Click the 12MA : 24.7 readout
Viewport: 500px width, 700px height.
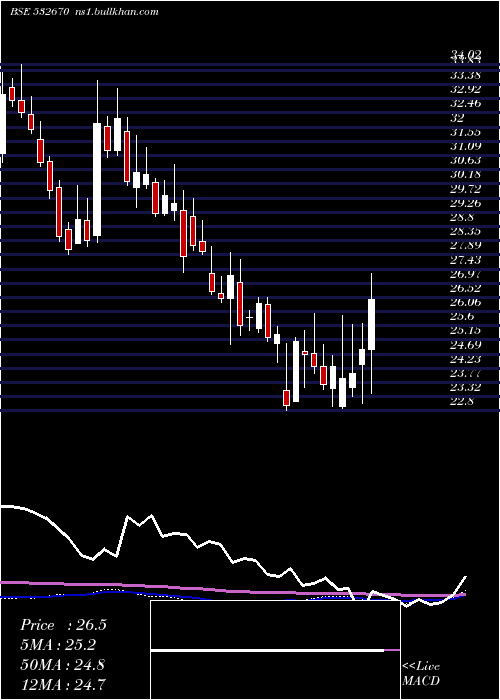62,685
